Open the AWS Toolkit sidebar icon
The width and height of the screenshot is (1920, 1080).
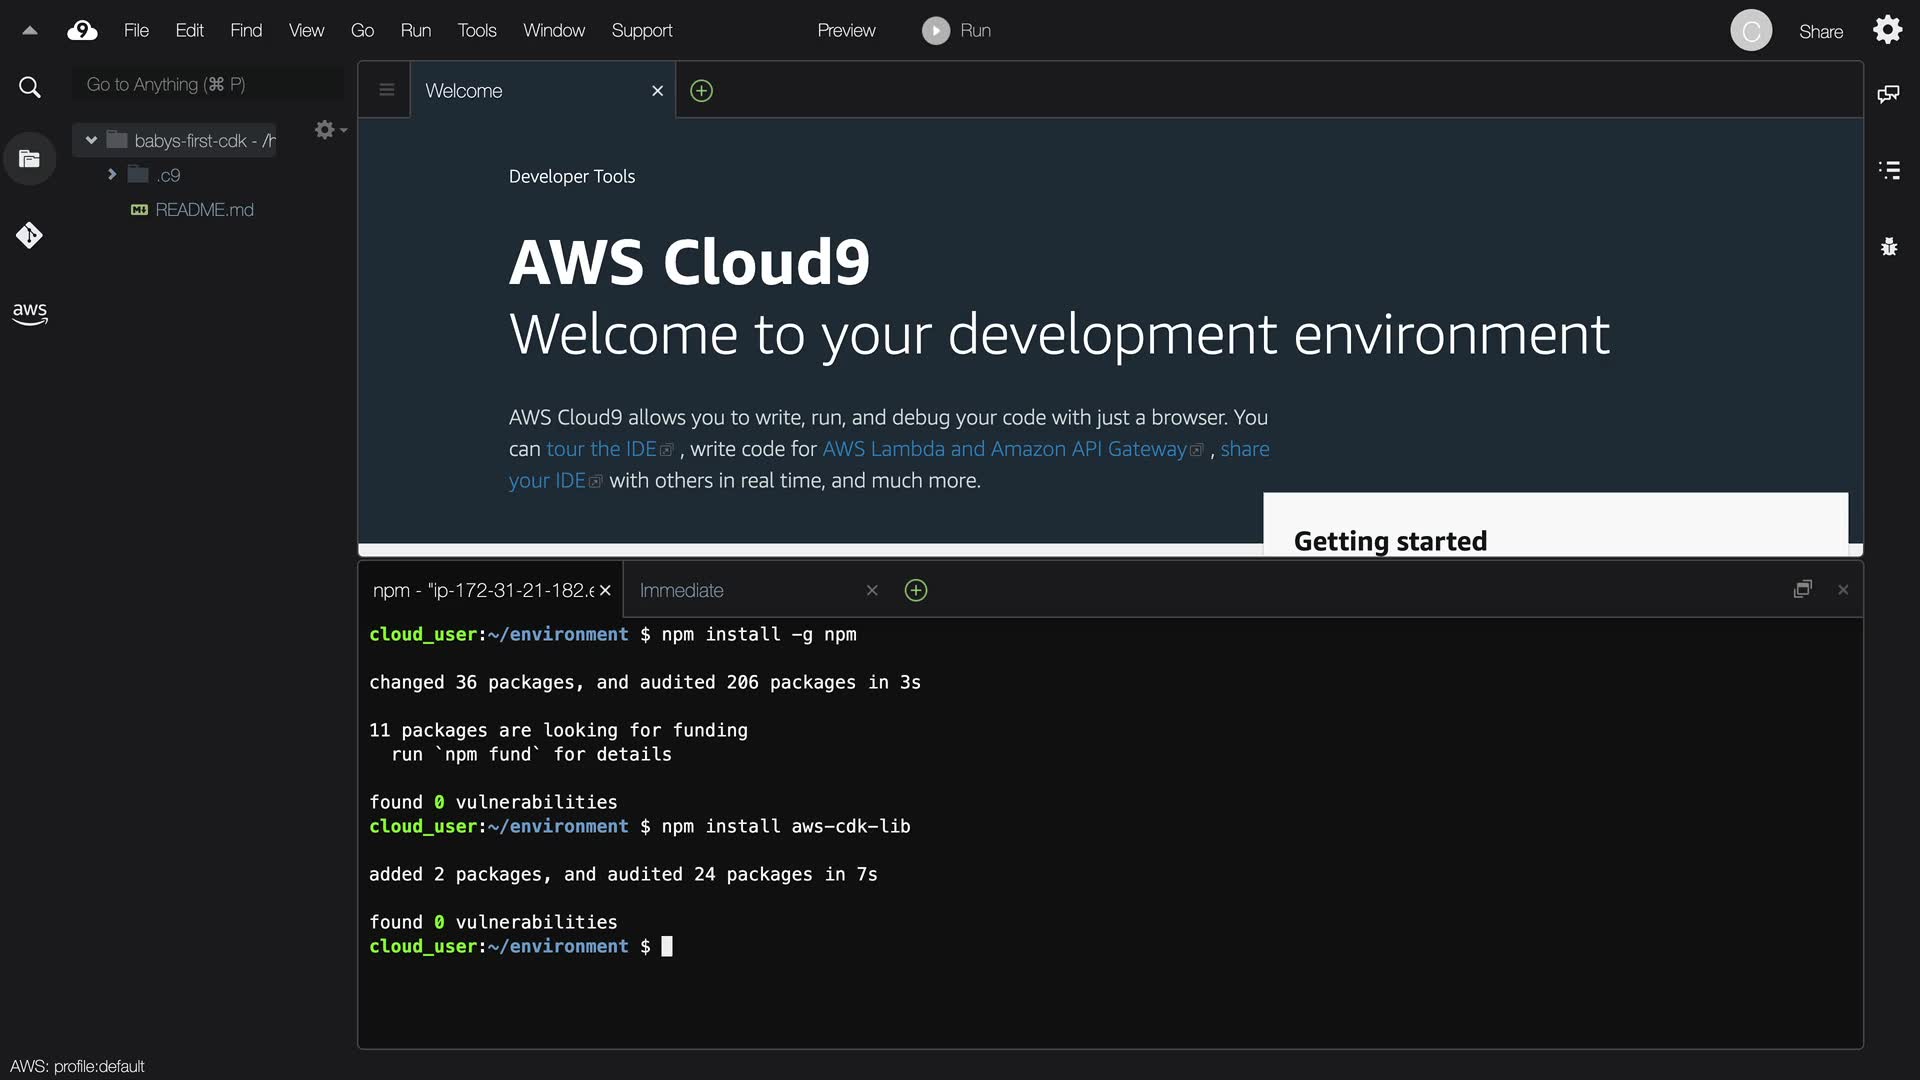(x=30, y=313)
